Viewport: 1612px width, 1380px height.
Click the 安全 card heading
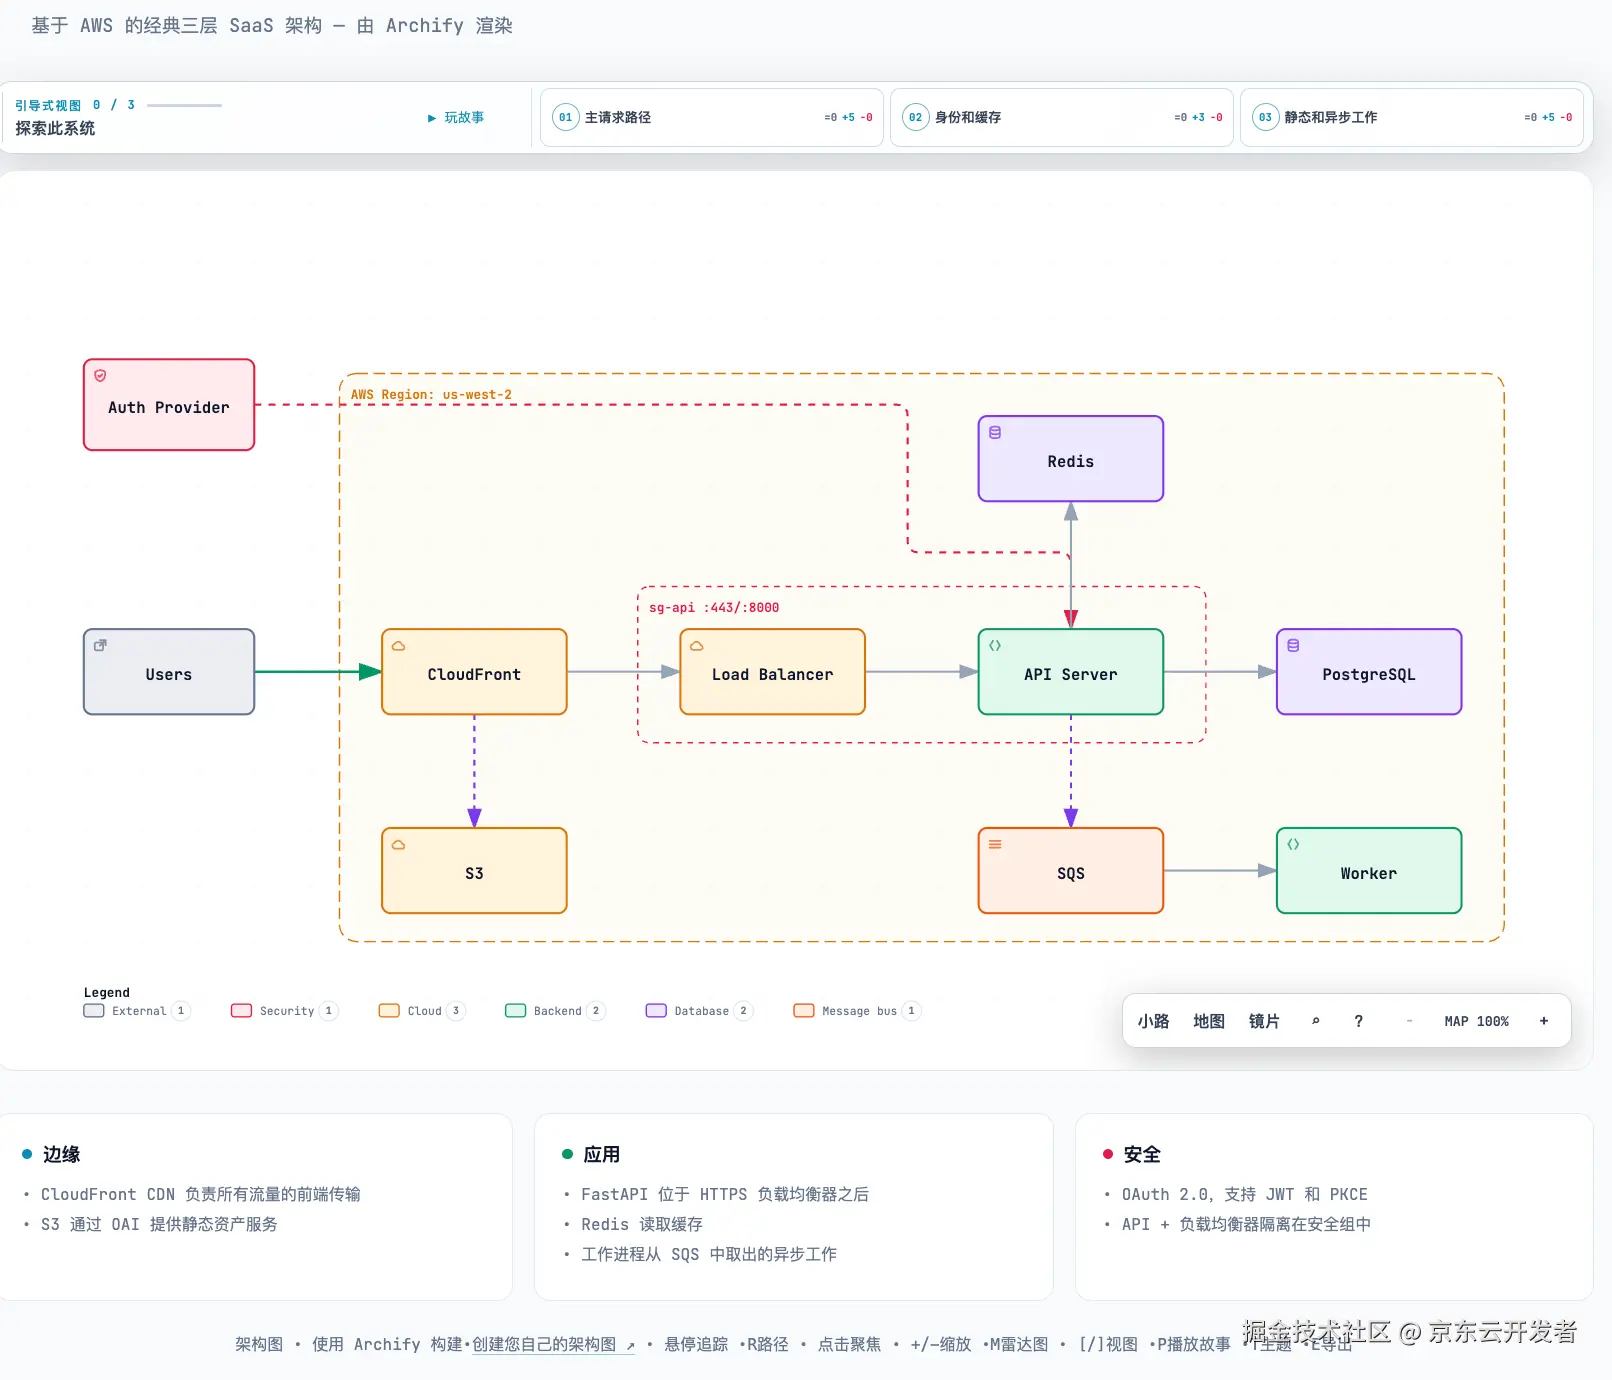point(1141,1154)
